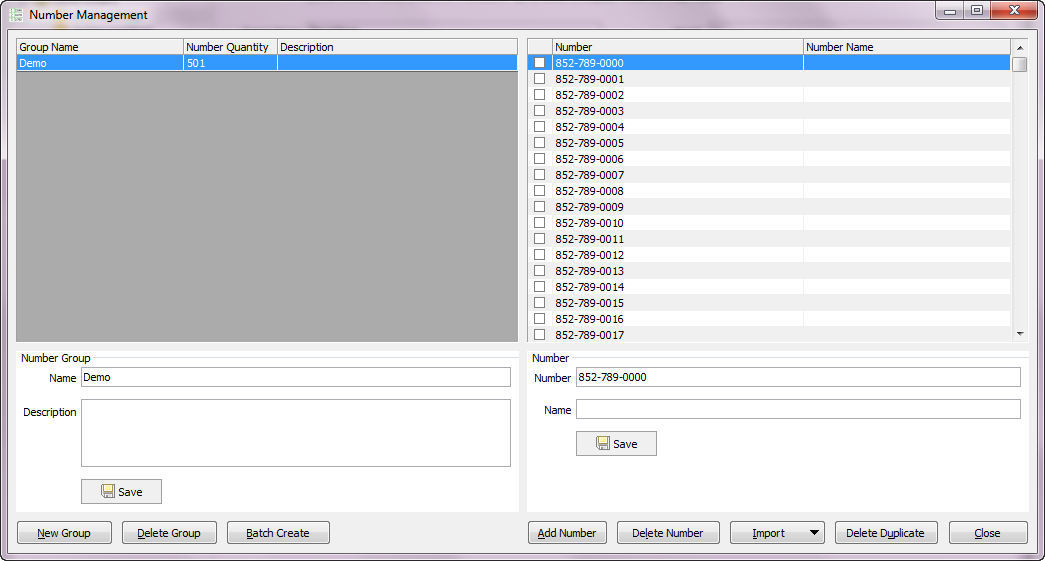Click the Group Name column header
The image size is (1045, 561).
tap(99, 47)
